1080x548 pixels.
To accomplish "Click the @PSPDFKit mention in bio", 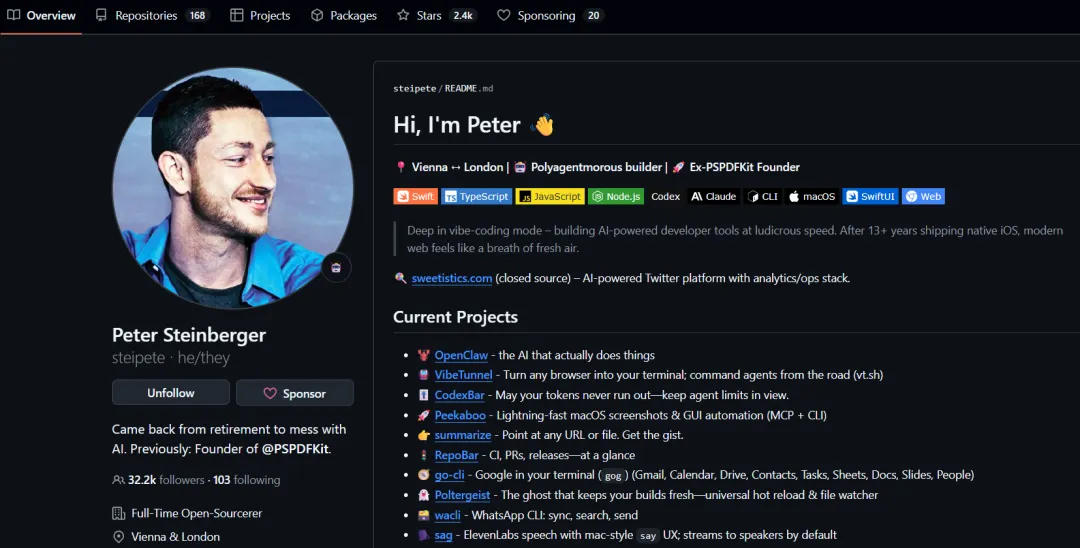I will (x=295, y=449).
